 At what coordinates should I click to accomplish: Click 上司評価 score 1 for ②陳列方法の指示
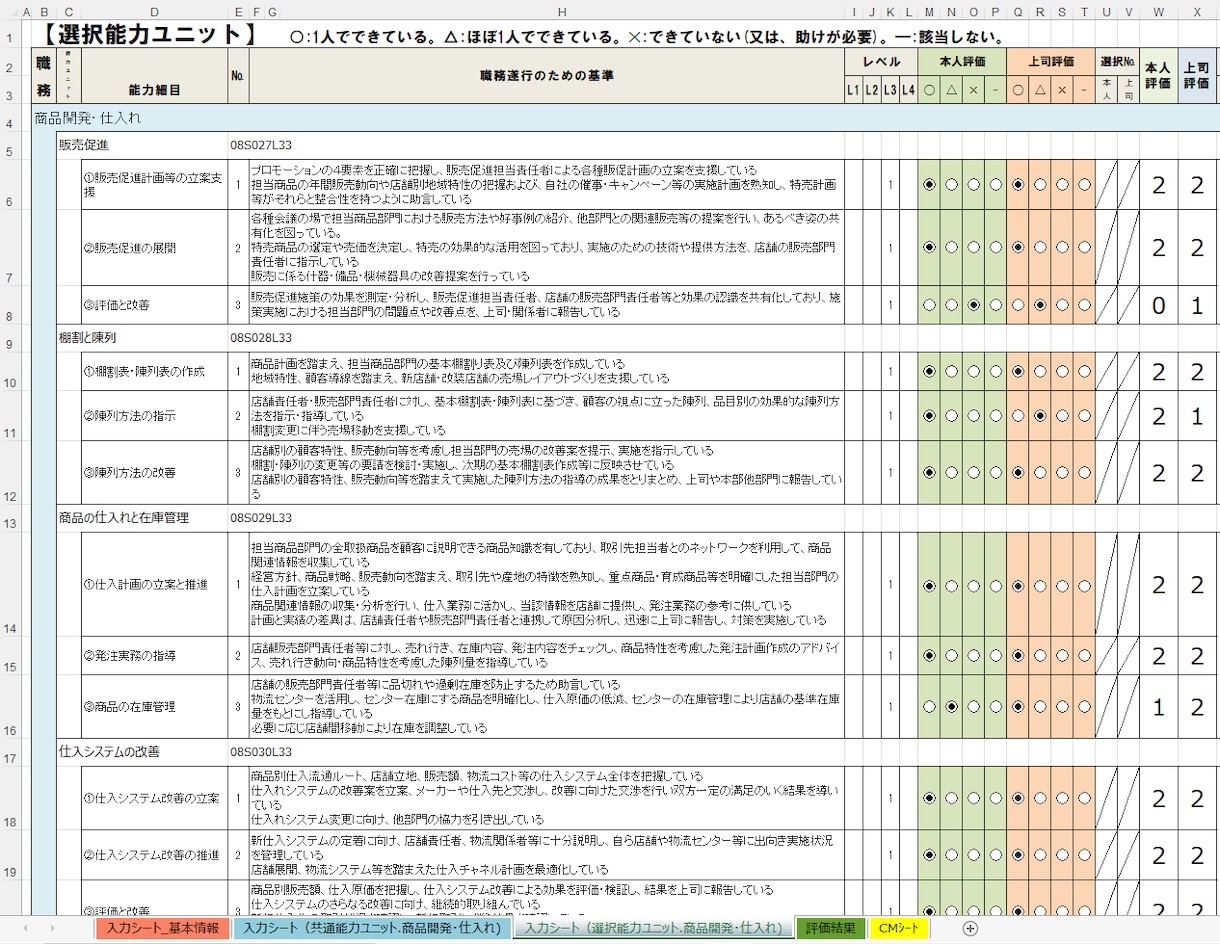point(1197,415)
